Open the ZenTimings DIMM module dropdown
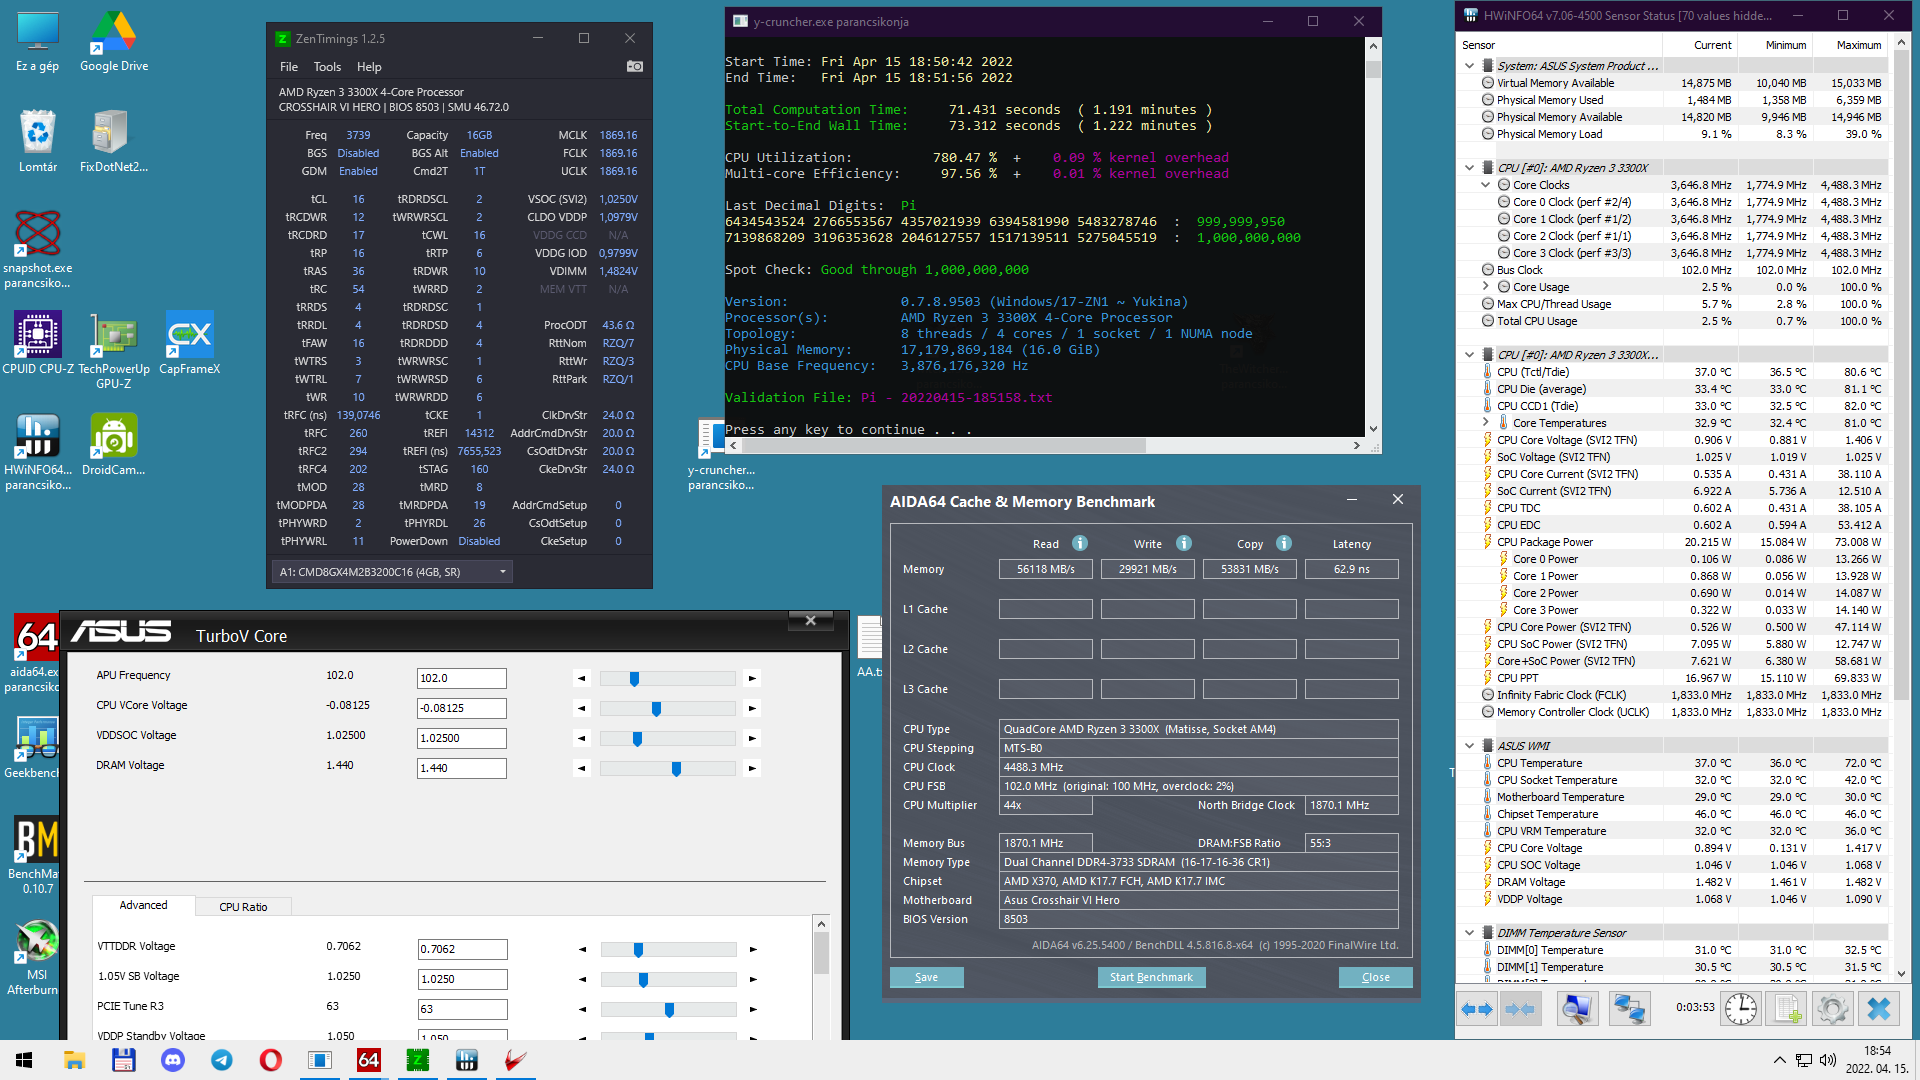Viewport: 1920px width, 1080px height. (393, 572)
